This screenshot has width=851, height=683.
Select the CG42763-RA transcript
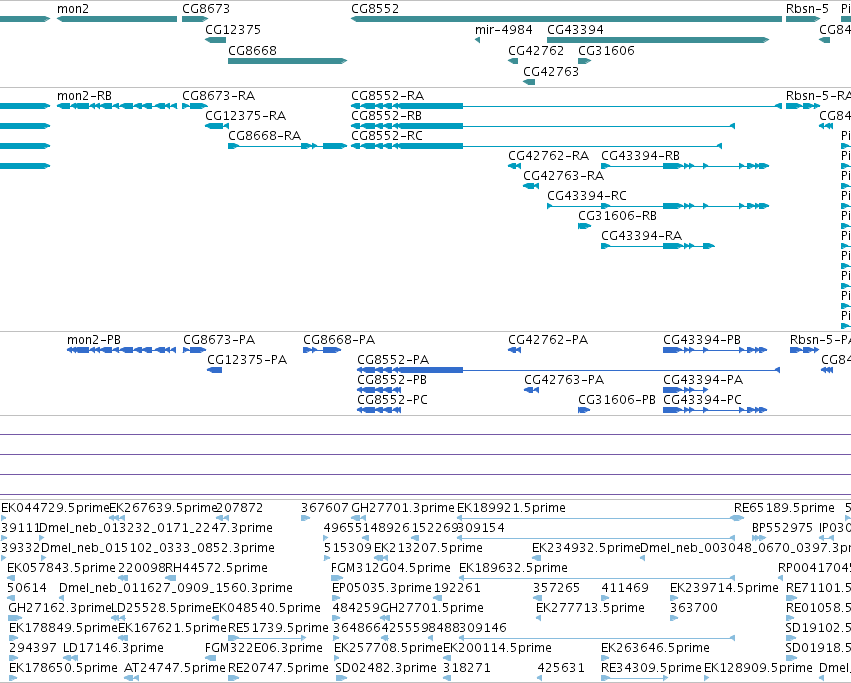[x=531, y=186]
